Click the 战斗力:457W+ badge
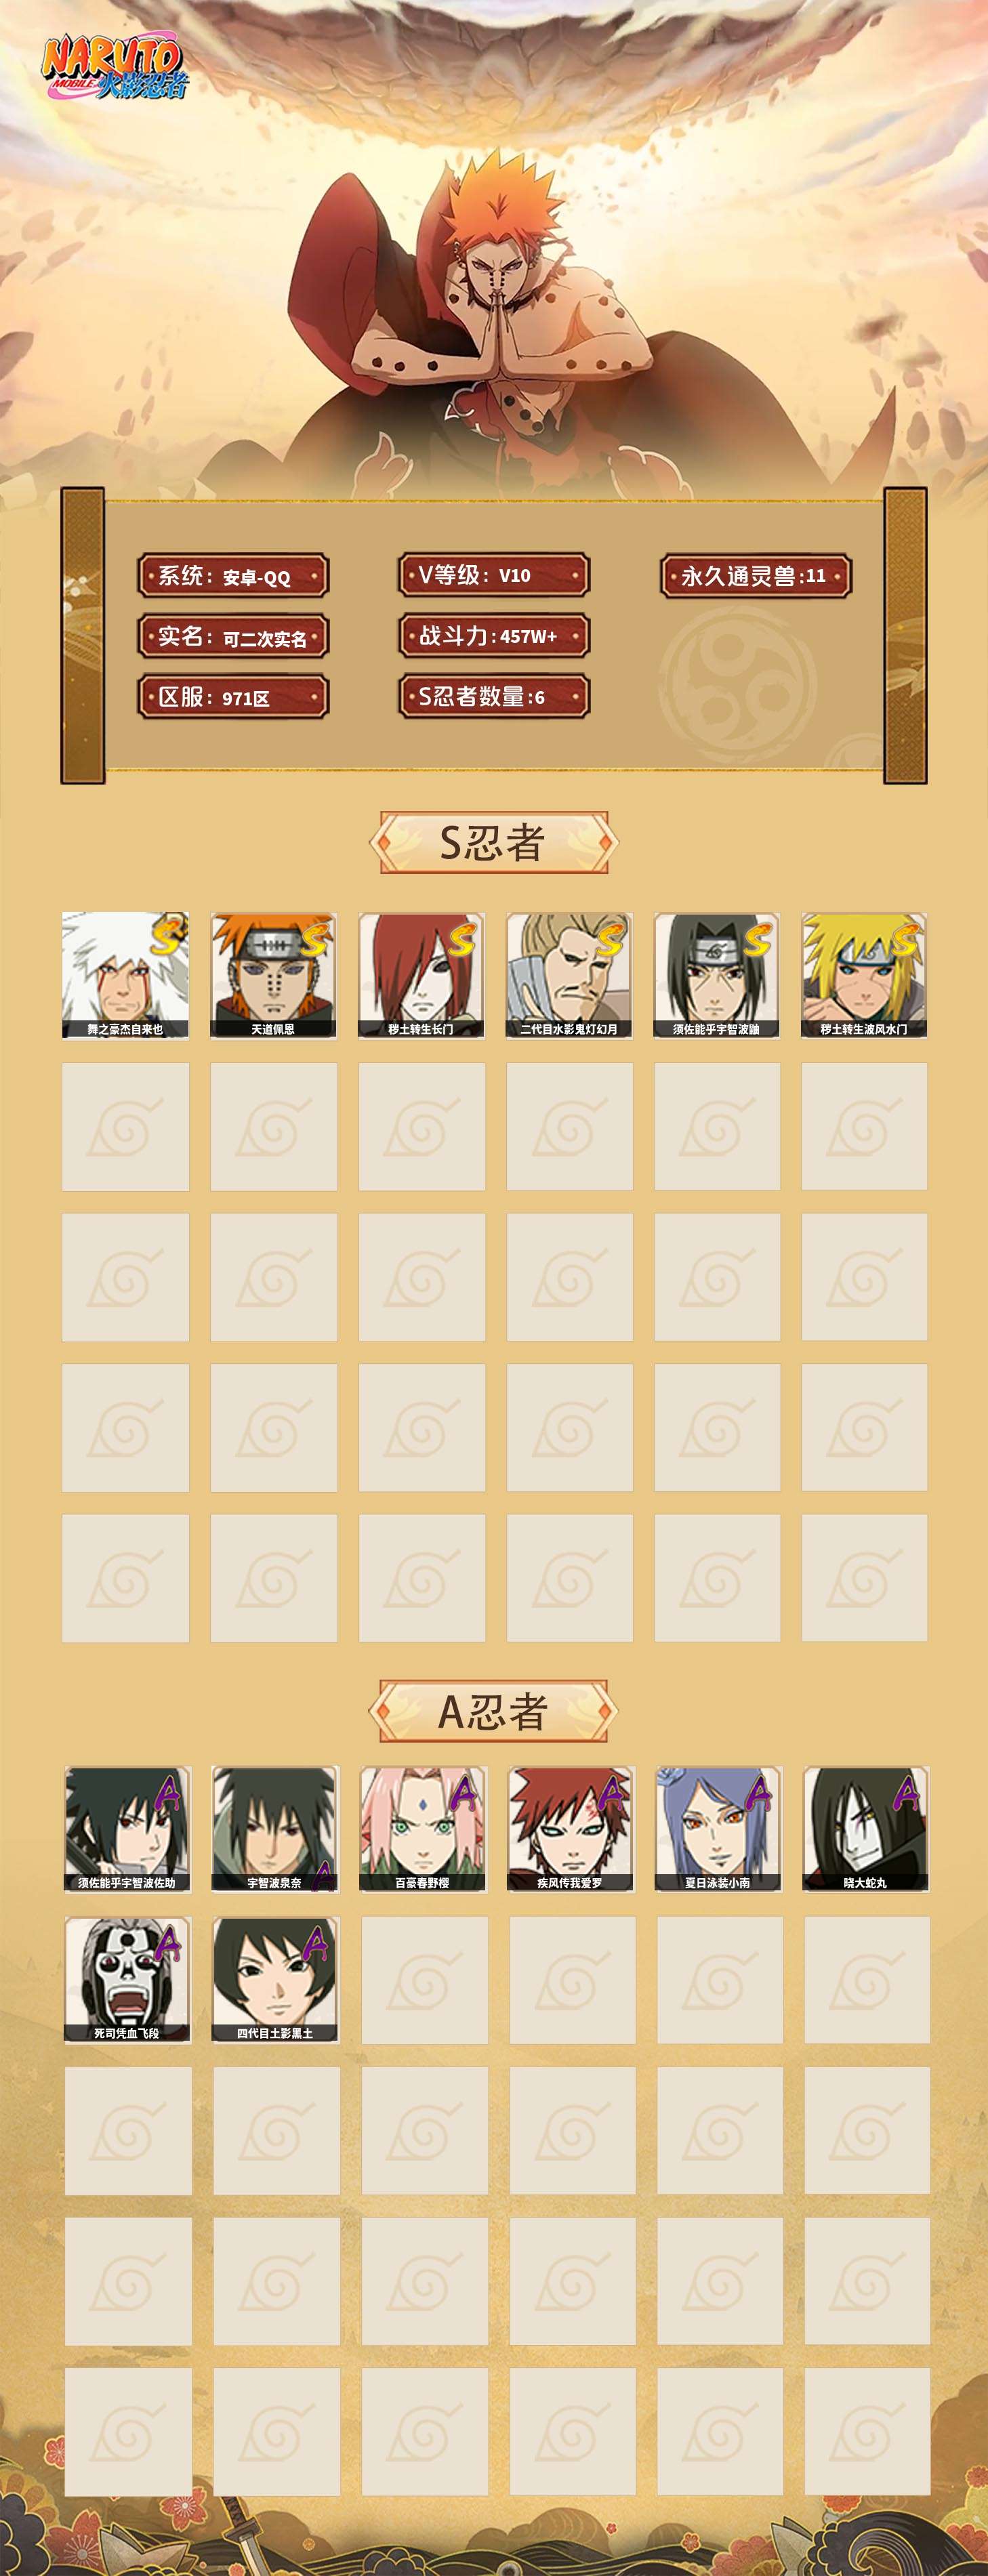The width and height of the screenshot is (988, 2576). pyautogui.click(x=494, y=636)
